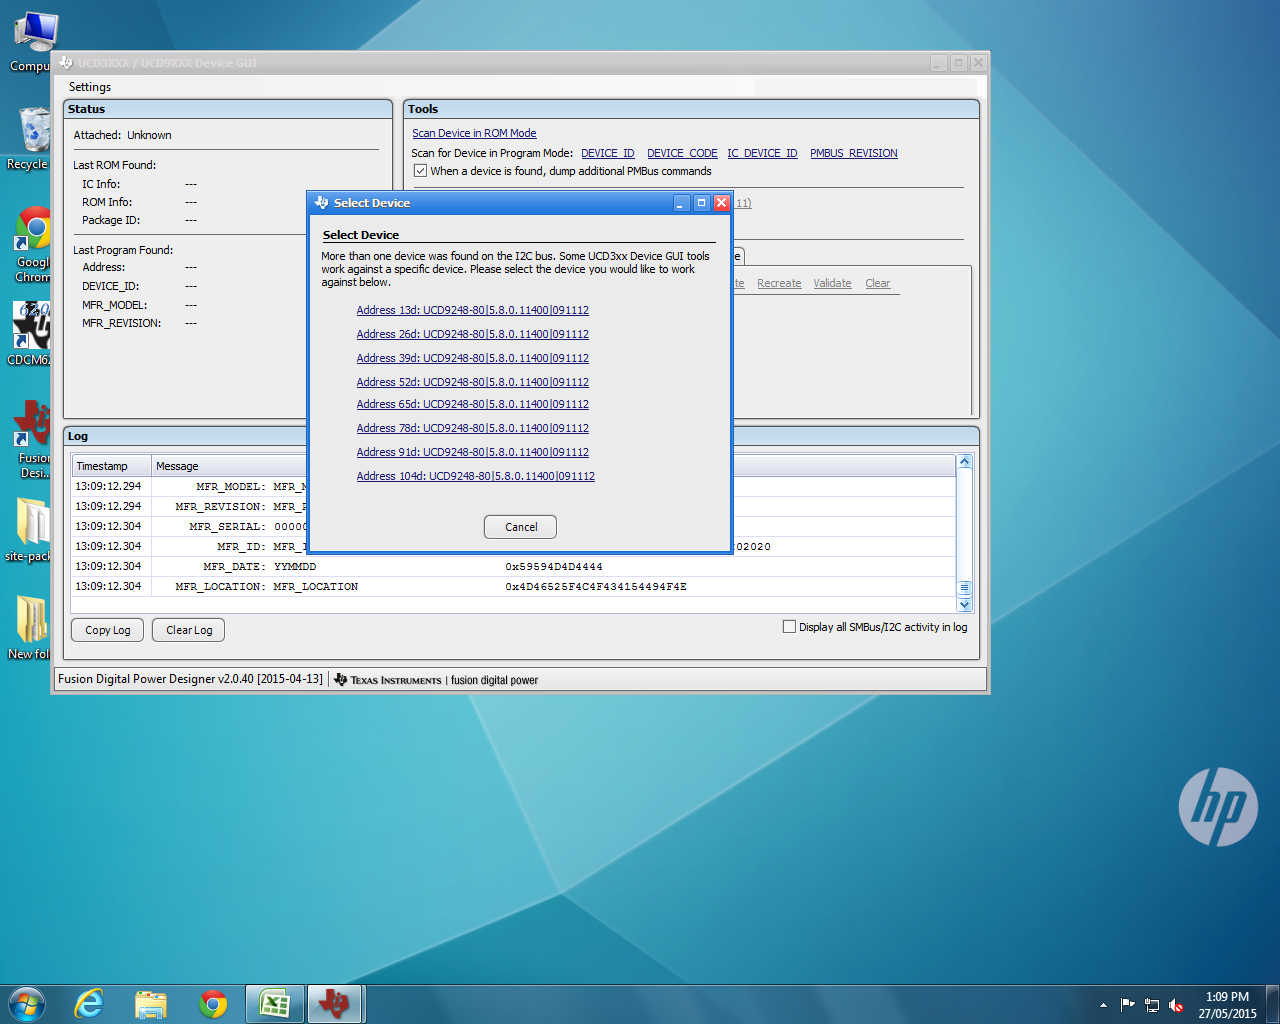This screenshot has width=1280, height=1024.
Task: Launch Internet Explorer from taskbar
Action: pyautogui.click(x=89, y=1004)
